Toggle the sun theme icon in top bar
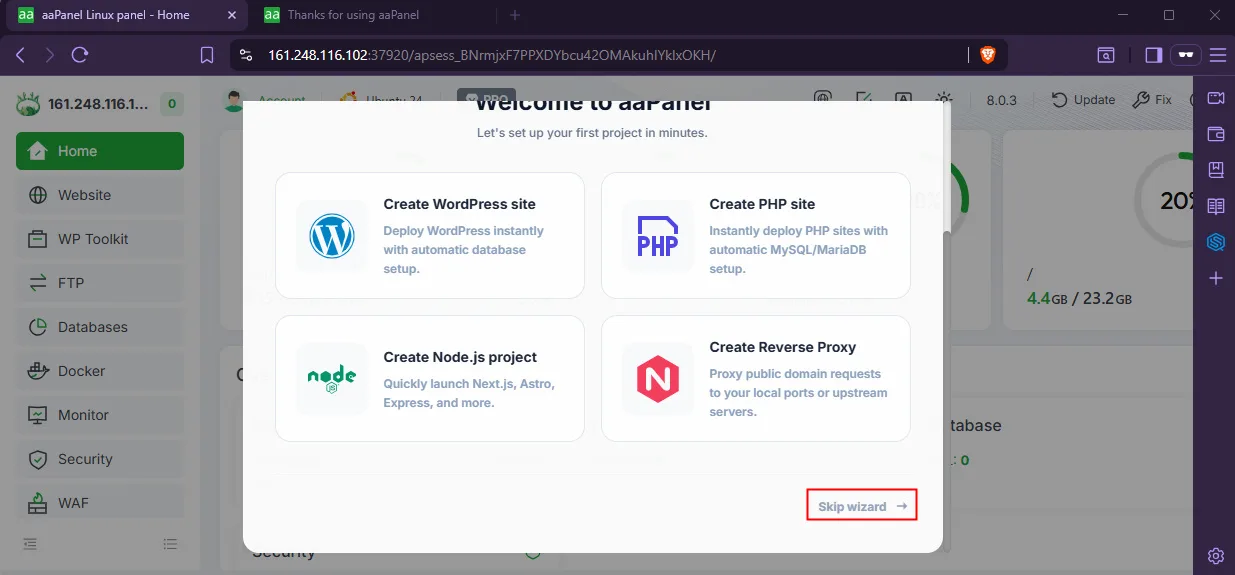The height and width of the screenshot is (575, 1235). pos(945,100)
